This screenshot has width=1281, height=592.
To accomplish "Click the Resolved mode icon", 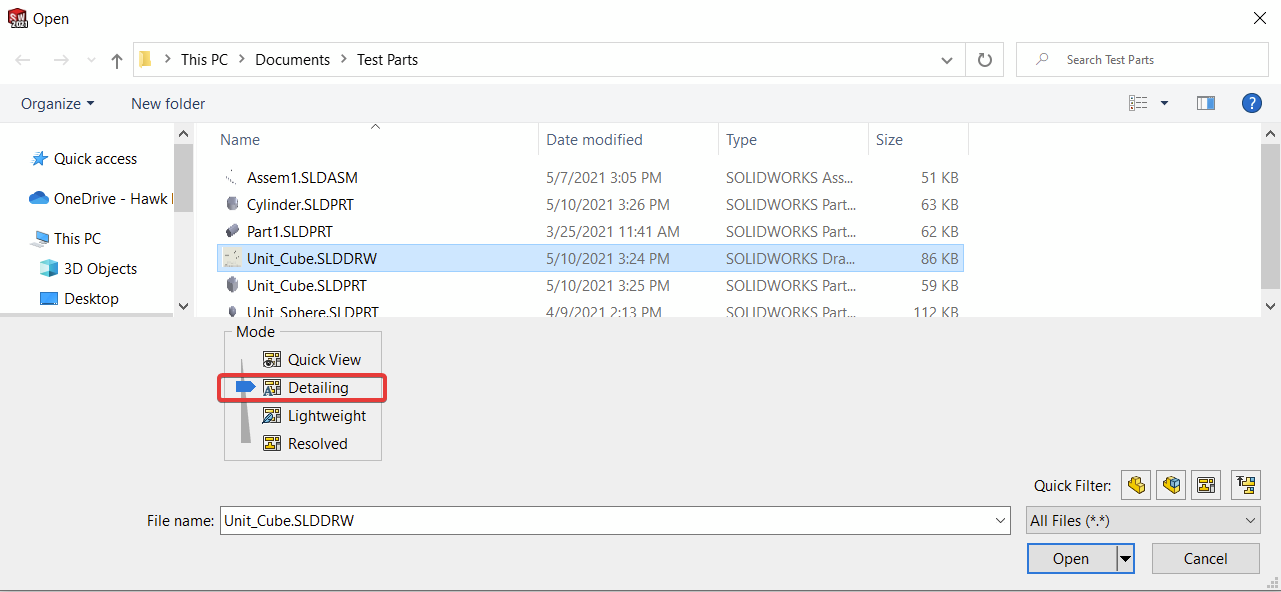I will [x=272, y=443].
